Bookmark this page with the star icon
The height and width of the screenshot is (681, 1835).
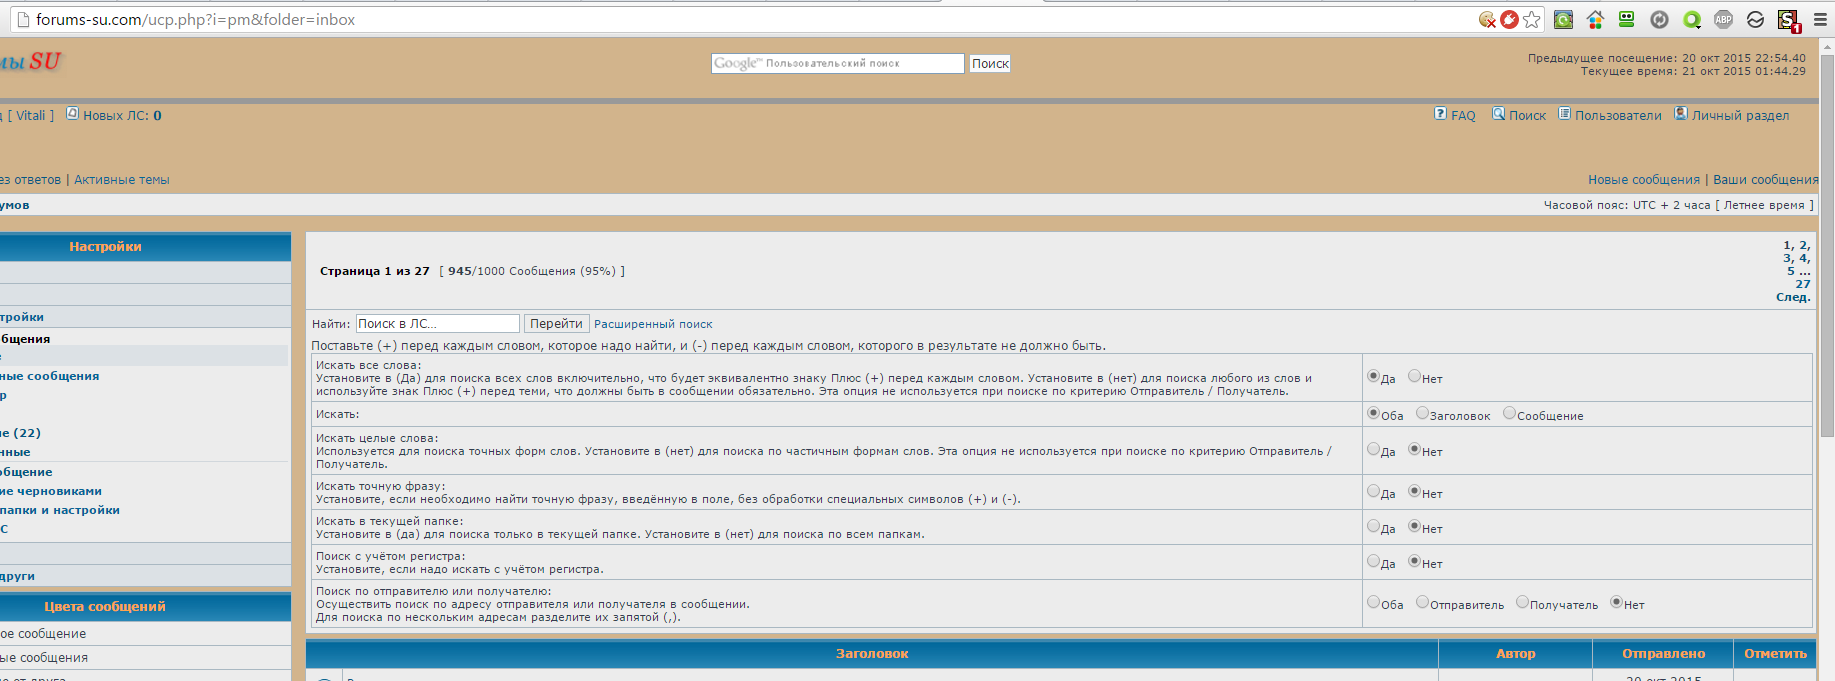coord(1532,19)
